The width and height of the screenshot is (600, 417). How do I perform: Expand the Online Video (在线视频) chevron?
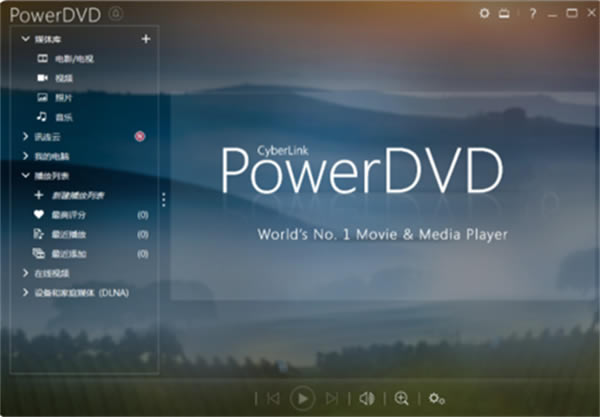[26, 273]
